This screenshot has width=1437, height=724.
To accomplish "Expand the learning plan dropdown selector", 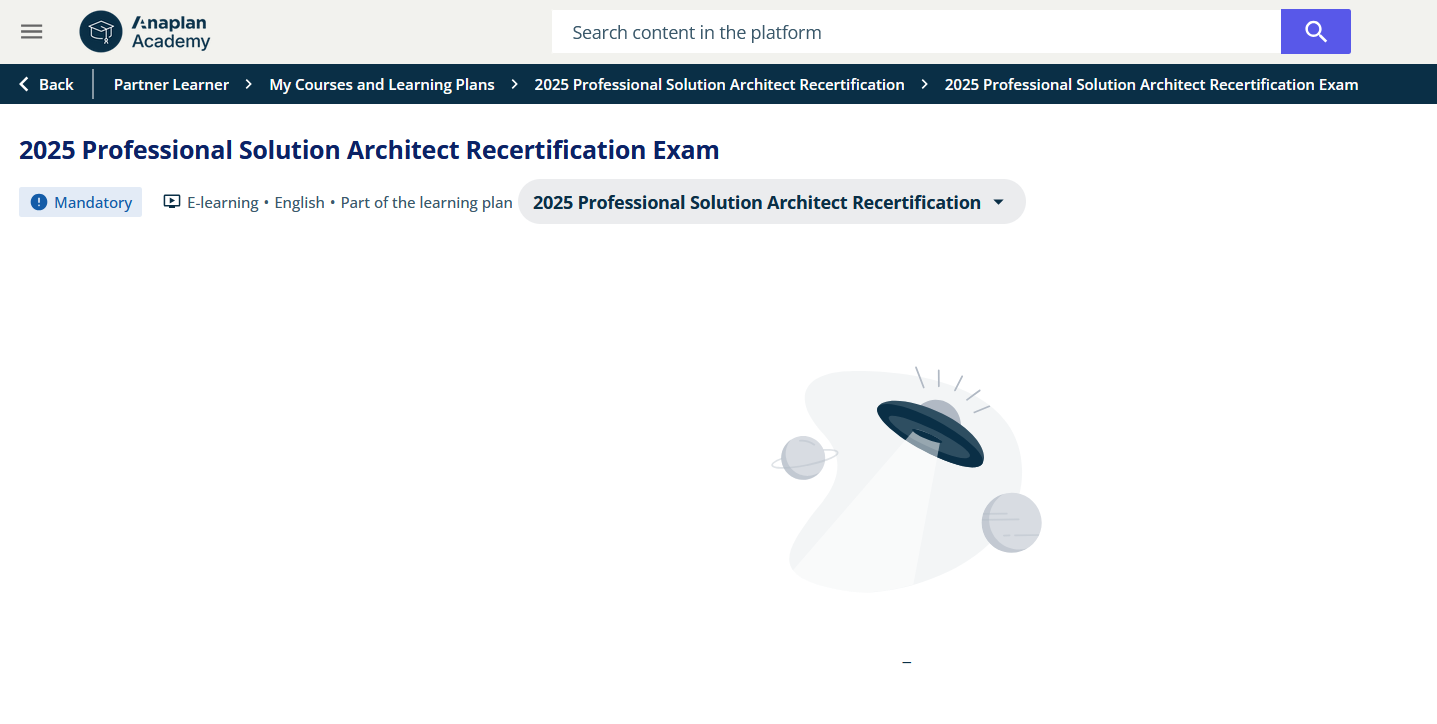I will [771, 202].
